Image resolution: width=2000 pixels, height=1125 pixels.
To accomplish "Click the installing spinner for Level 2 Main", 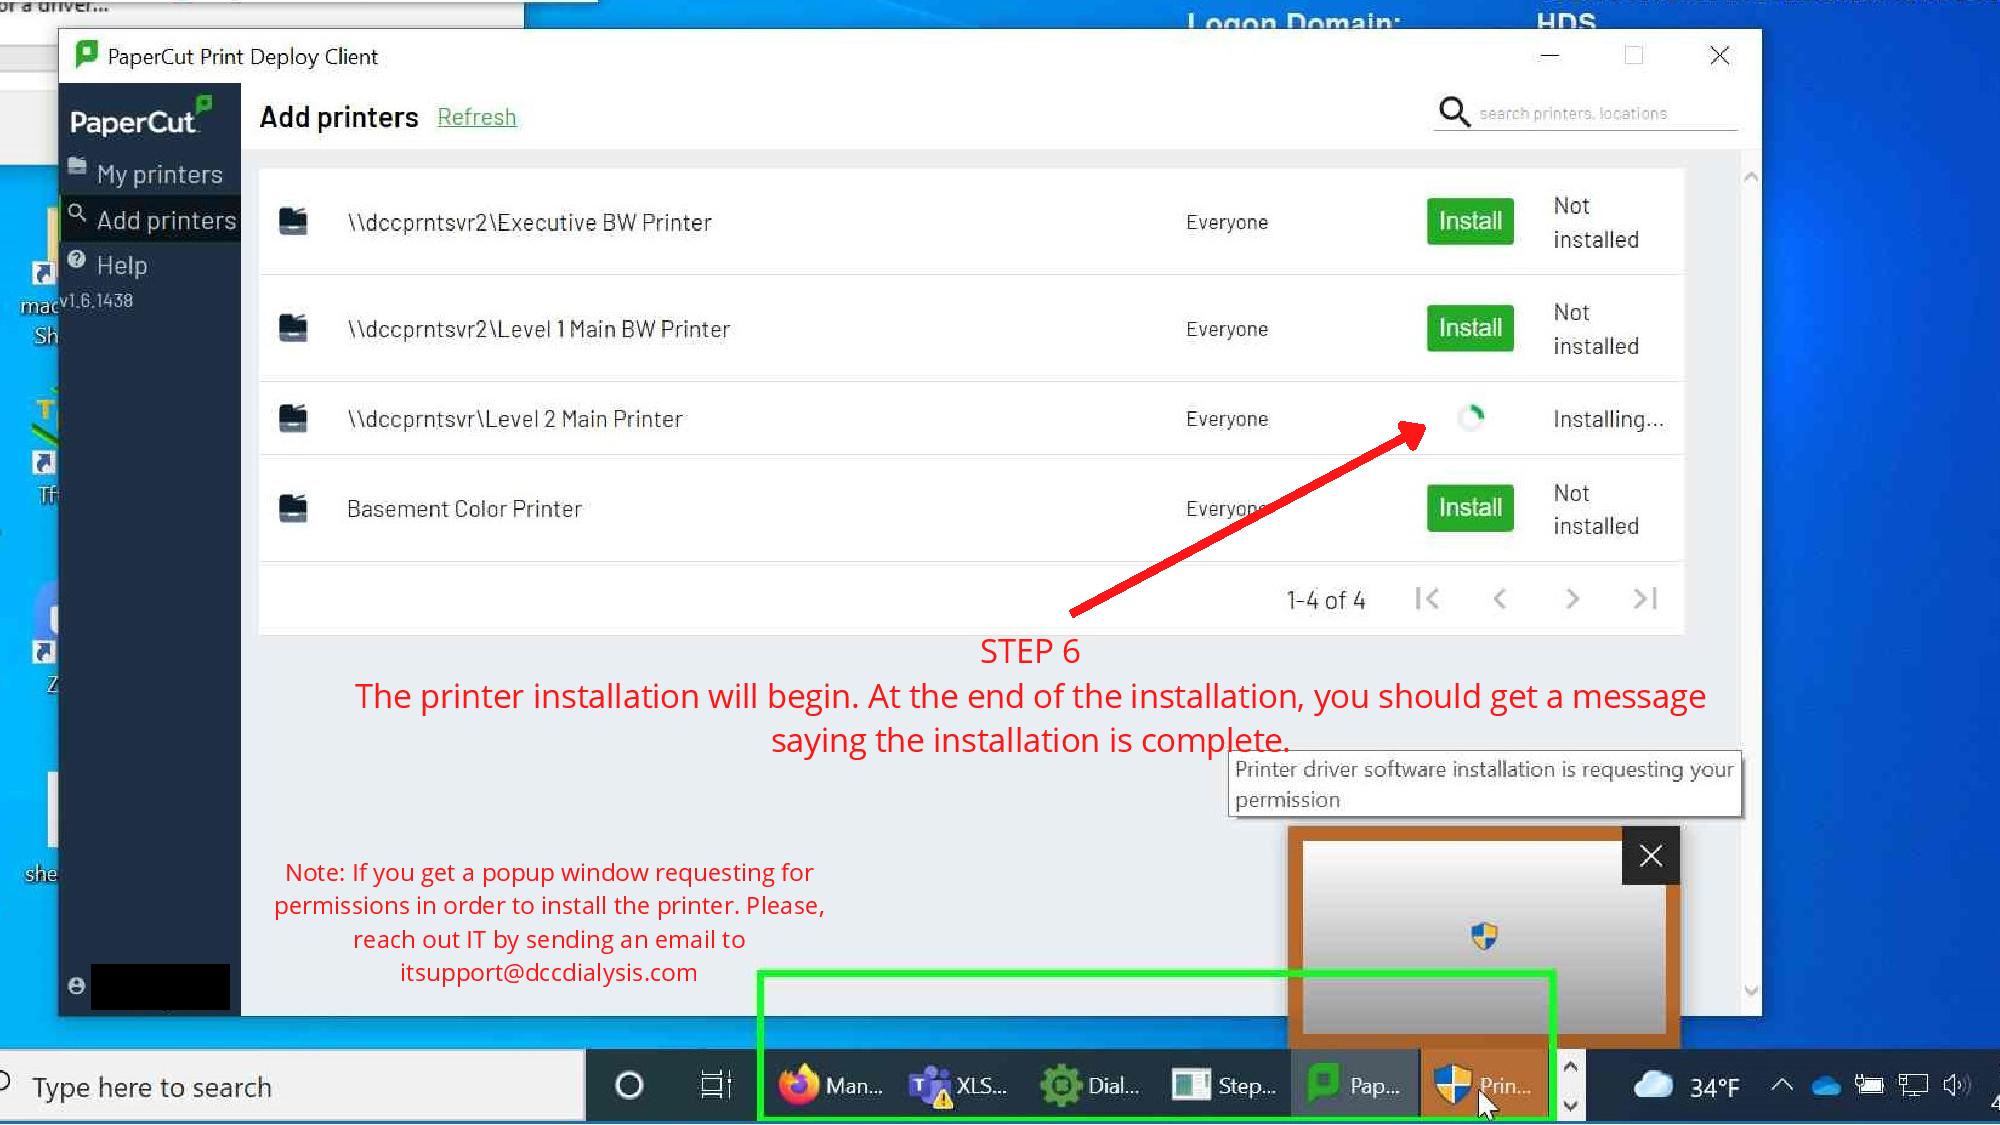I will click(x=1470, y=418).
